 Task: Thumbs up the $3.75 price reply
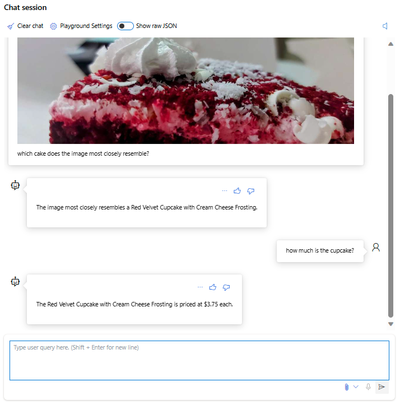213,287
